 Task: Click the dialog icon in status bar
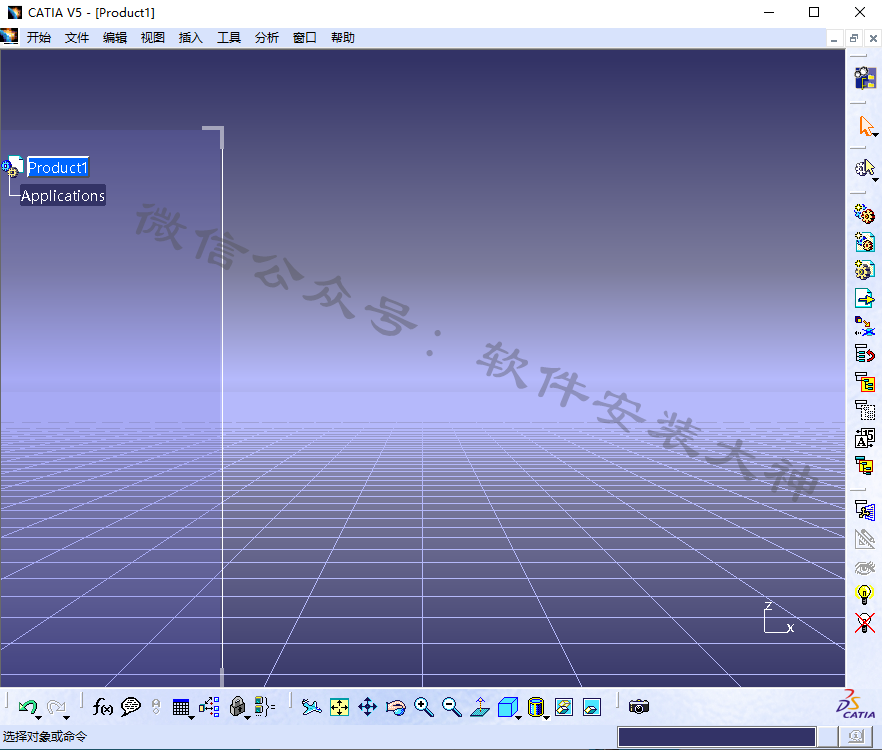pyautogui.click(x=856, y=736)
